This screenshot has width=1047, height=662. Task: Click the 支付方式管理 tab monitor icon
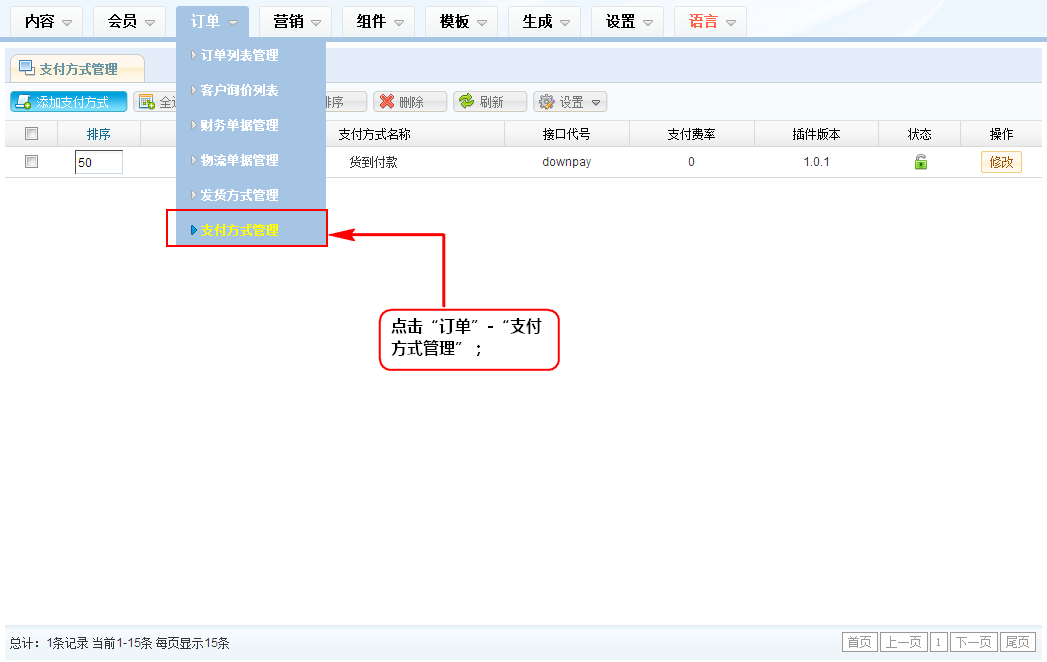pos(27,68)
